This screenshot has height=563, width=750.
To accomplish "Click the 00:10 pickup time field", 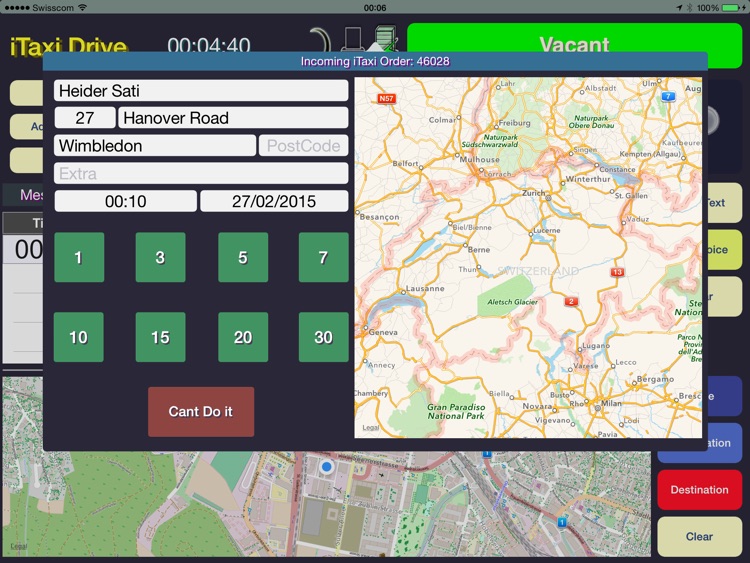I will 125,201.
